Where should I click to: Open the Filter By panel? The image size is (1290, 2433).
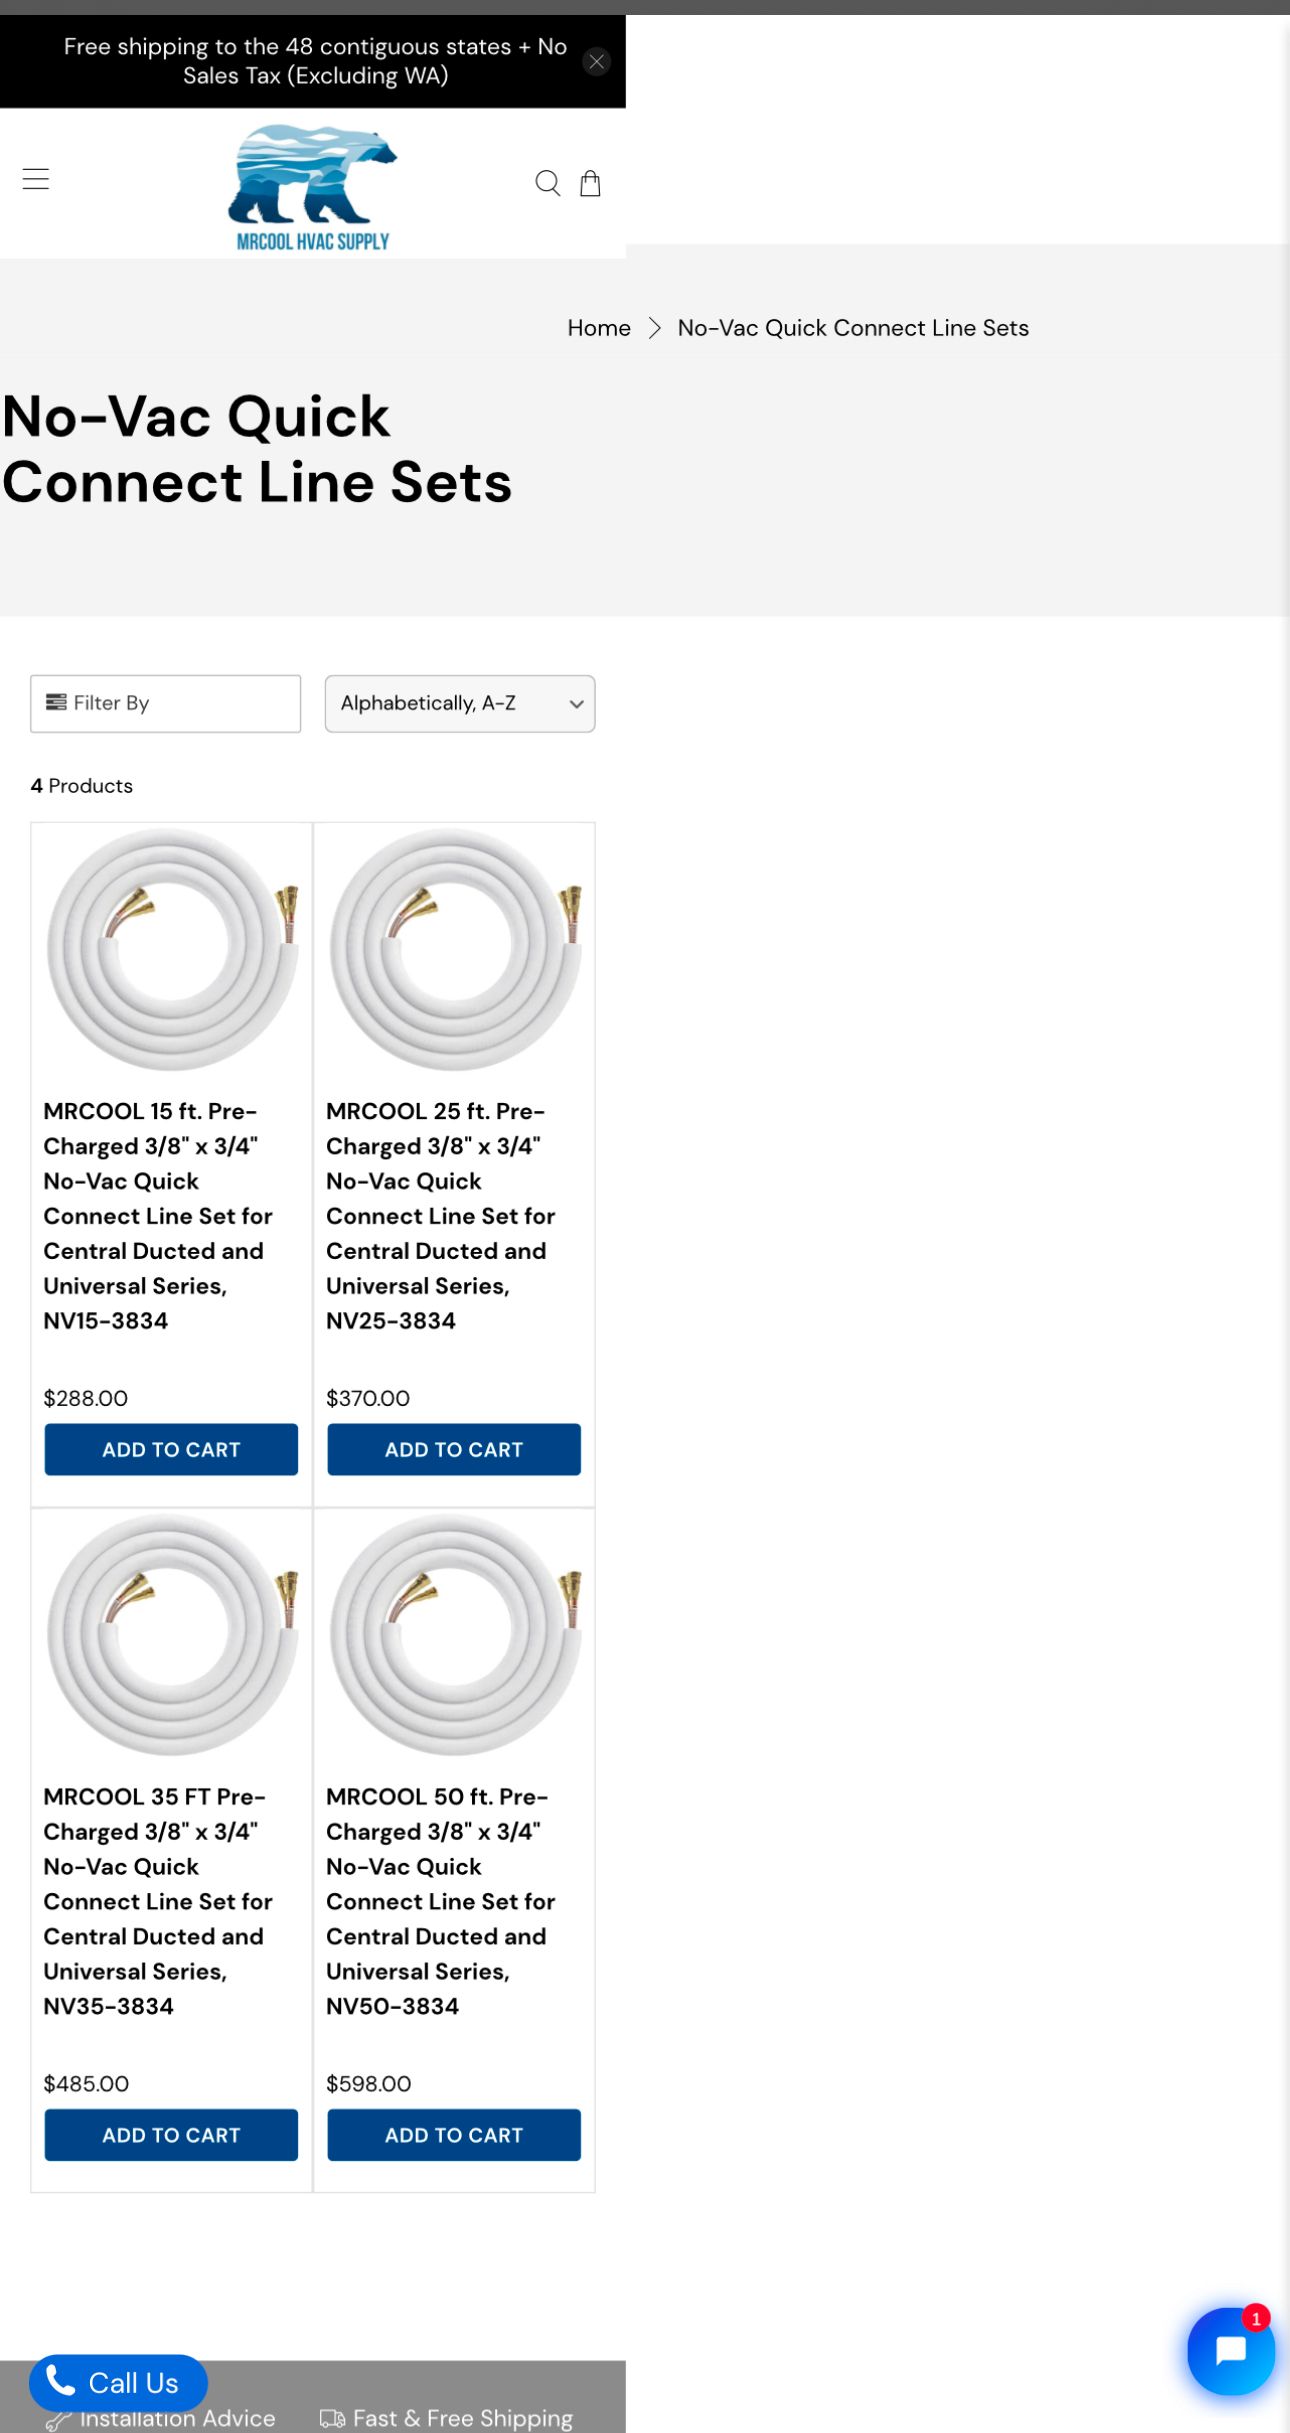coord(165,703)
